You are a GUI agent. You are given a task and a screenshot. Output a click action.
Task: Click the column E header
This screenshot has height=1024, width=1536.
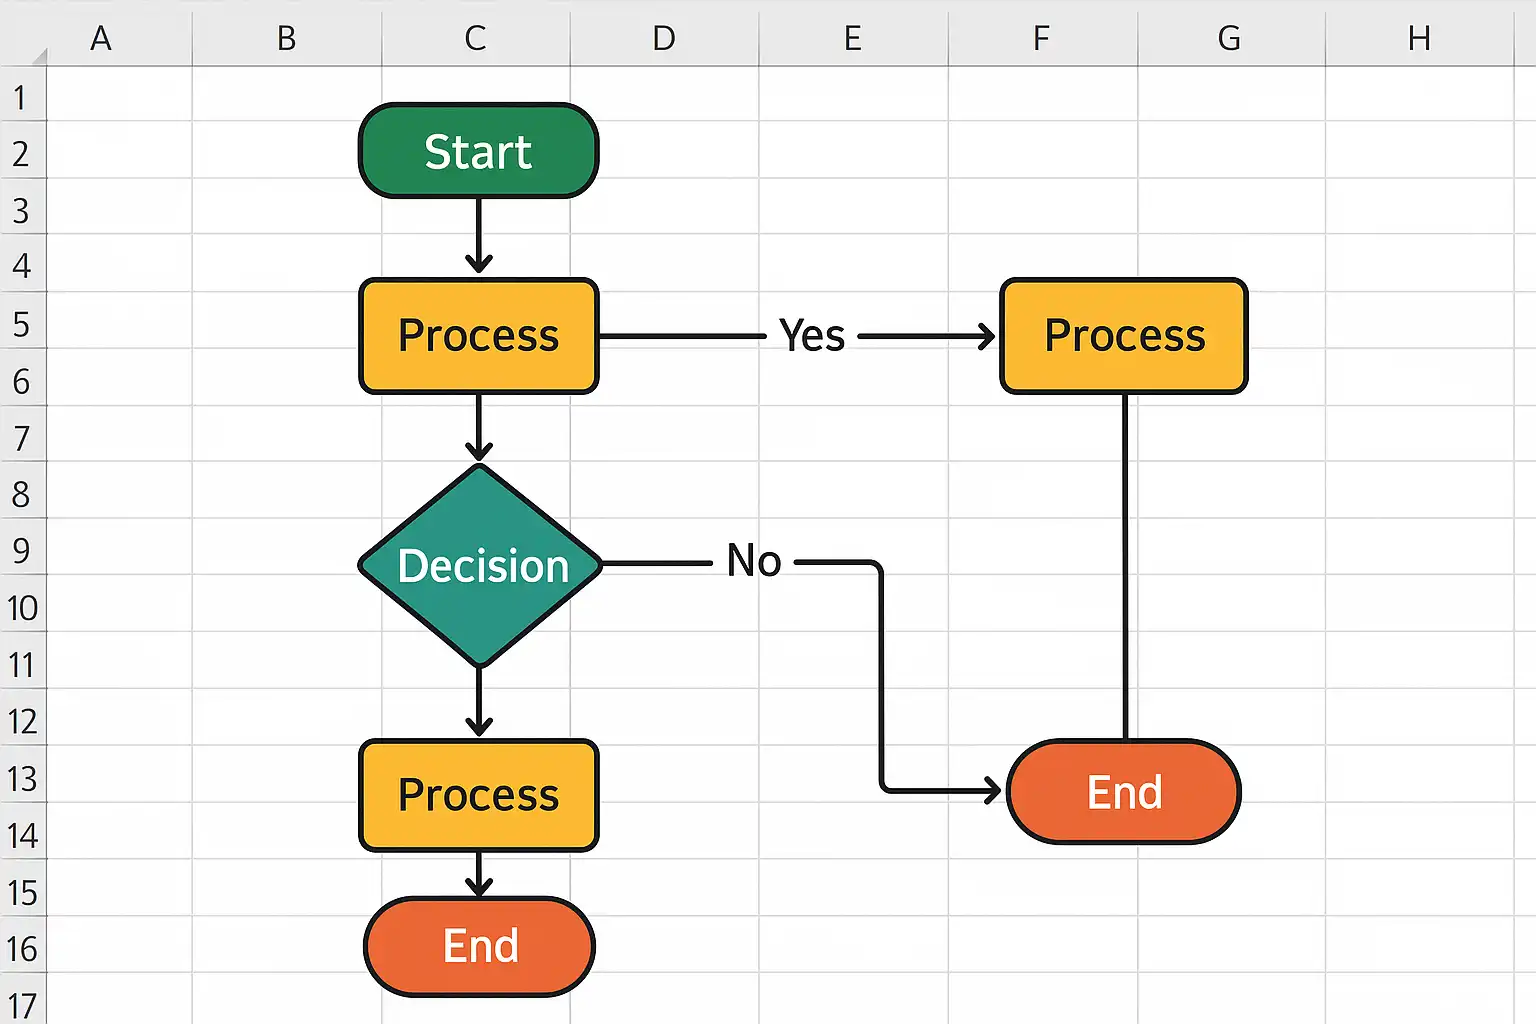pyautogui.click(x=853, y=38)
